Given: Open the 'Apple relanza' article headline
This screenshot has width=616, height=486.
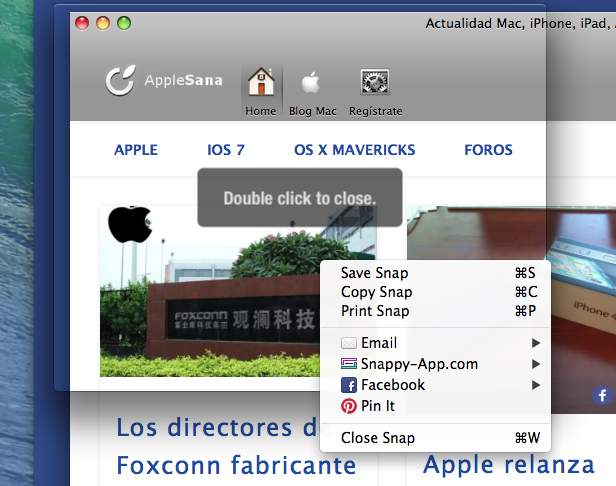Looking at the screenshot, I should click(x=509, y=464).
